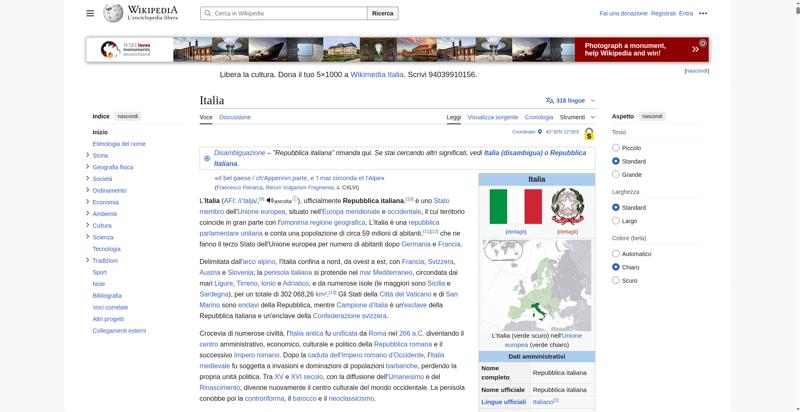This screenshot has height=412, width=800.
Task: Click the language translate icon
Action: coord(549,100)
